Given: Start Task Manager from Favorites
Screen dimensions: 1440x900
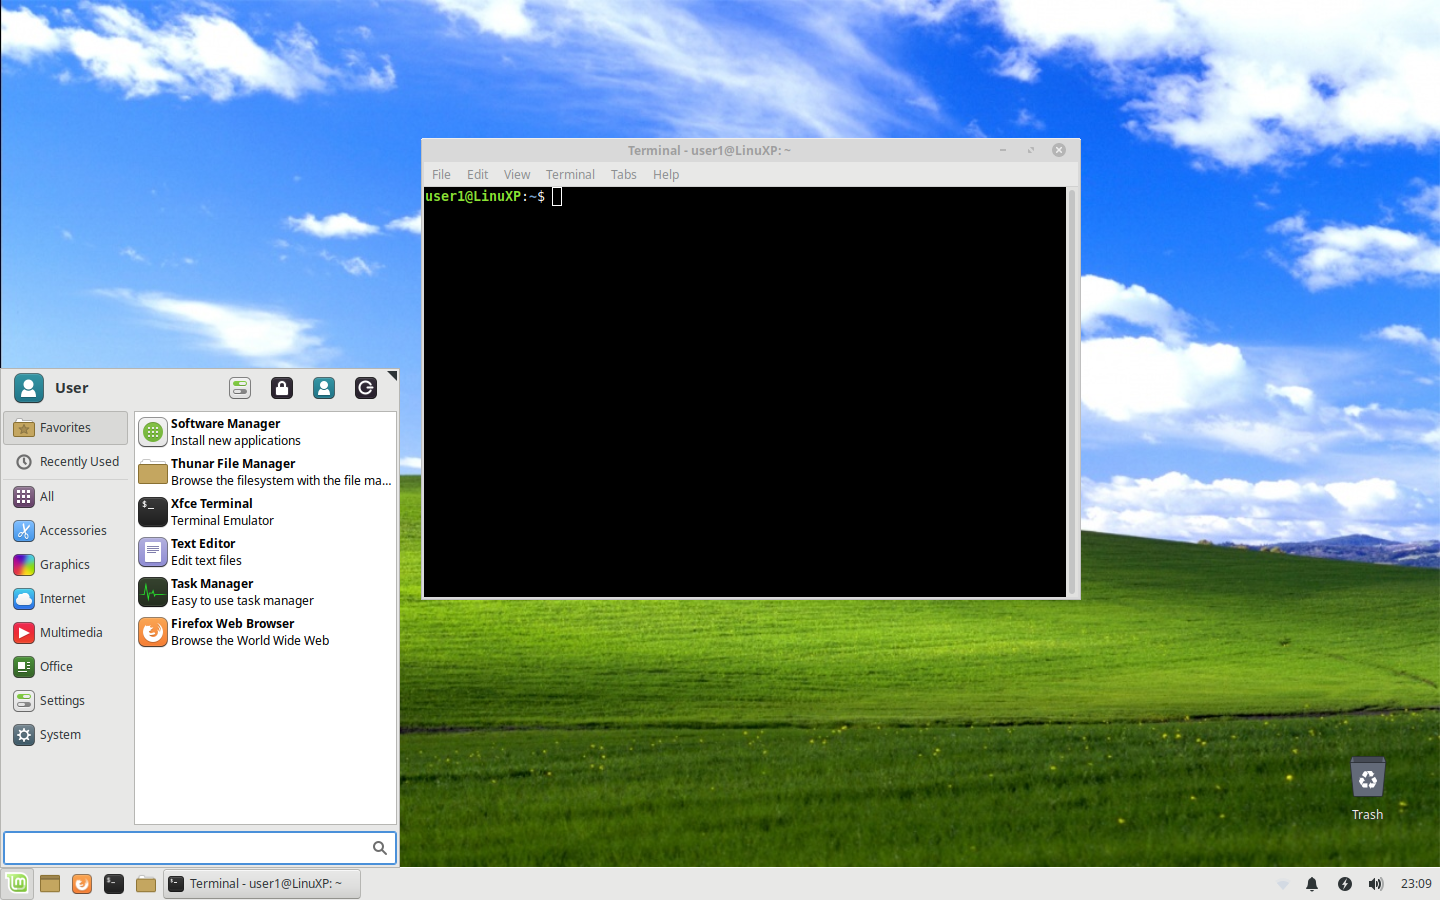Looking at the screenshot, I should pyautogui.click(x=266, y=592).
